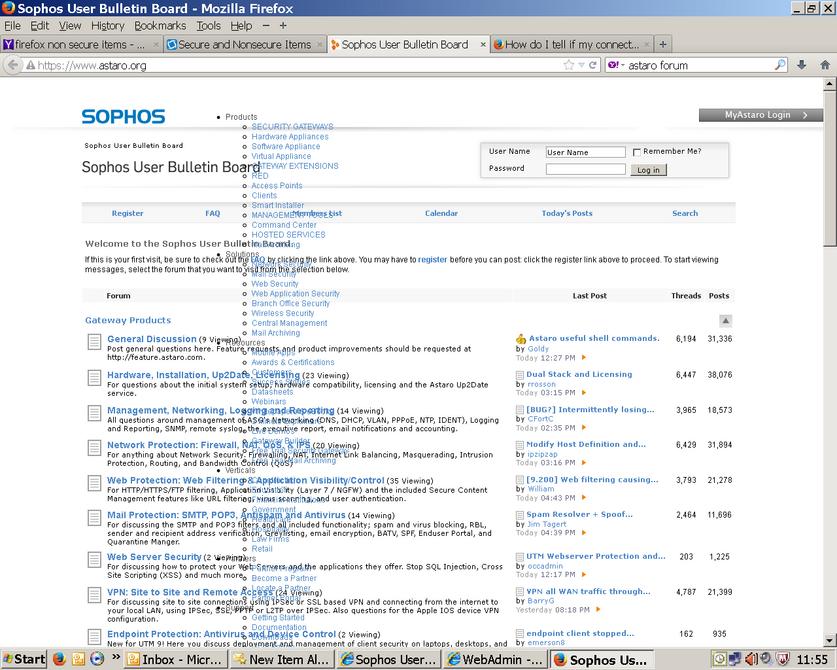This screenshot has width=837, height=670.
Task: Switch to the Inbox - Microsoft taskbar window
Action: pos(176,659)
